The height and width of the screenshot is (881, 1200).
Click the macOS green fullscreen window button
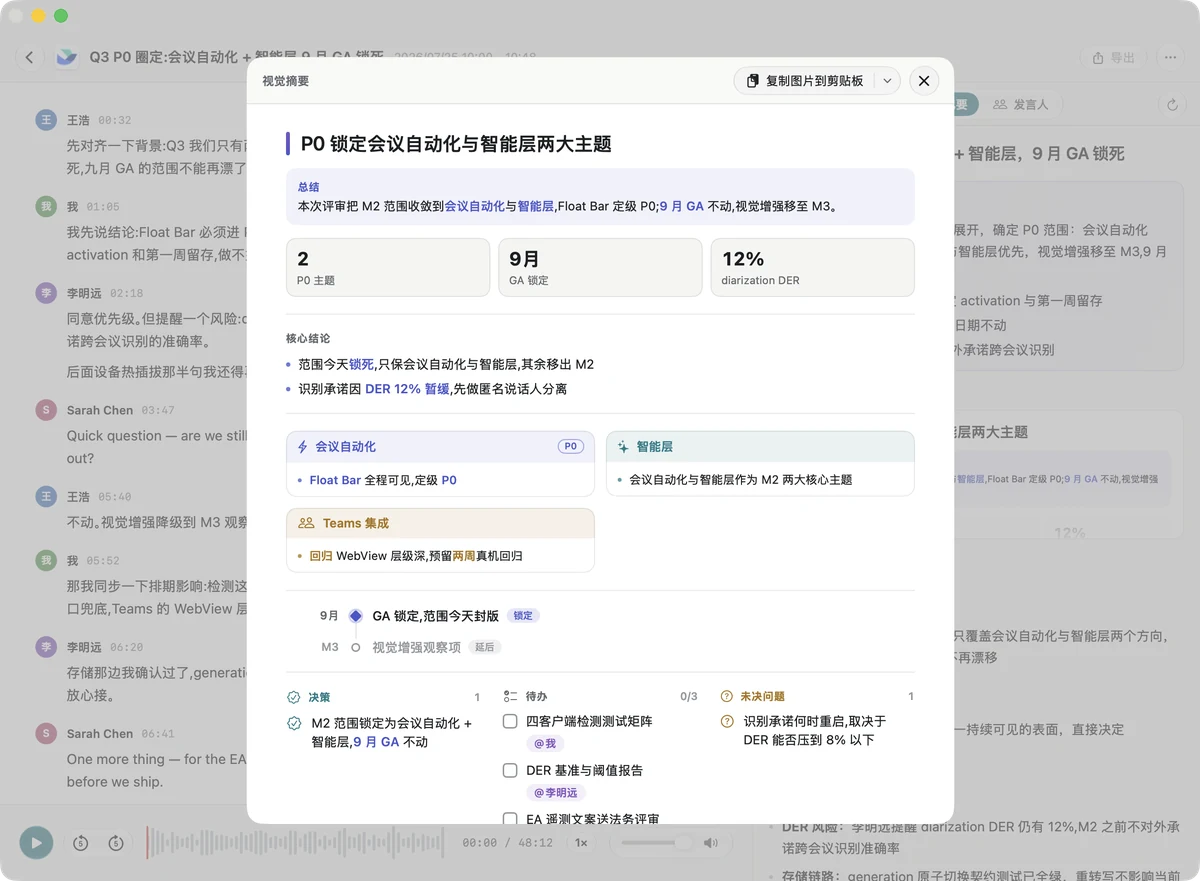pos(61,16)
